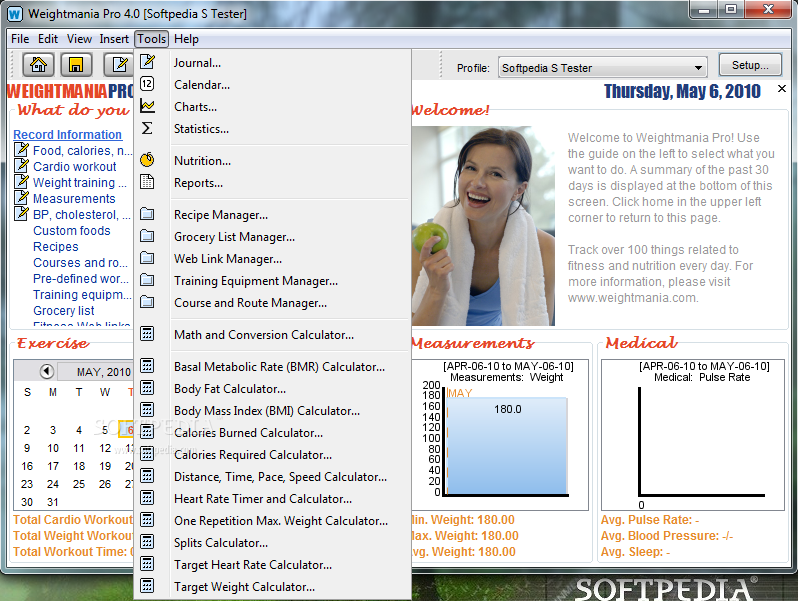Click the BMI Calculator icon
The image size is (798, 601).
tap(147, 410)
